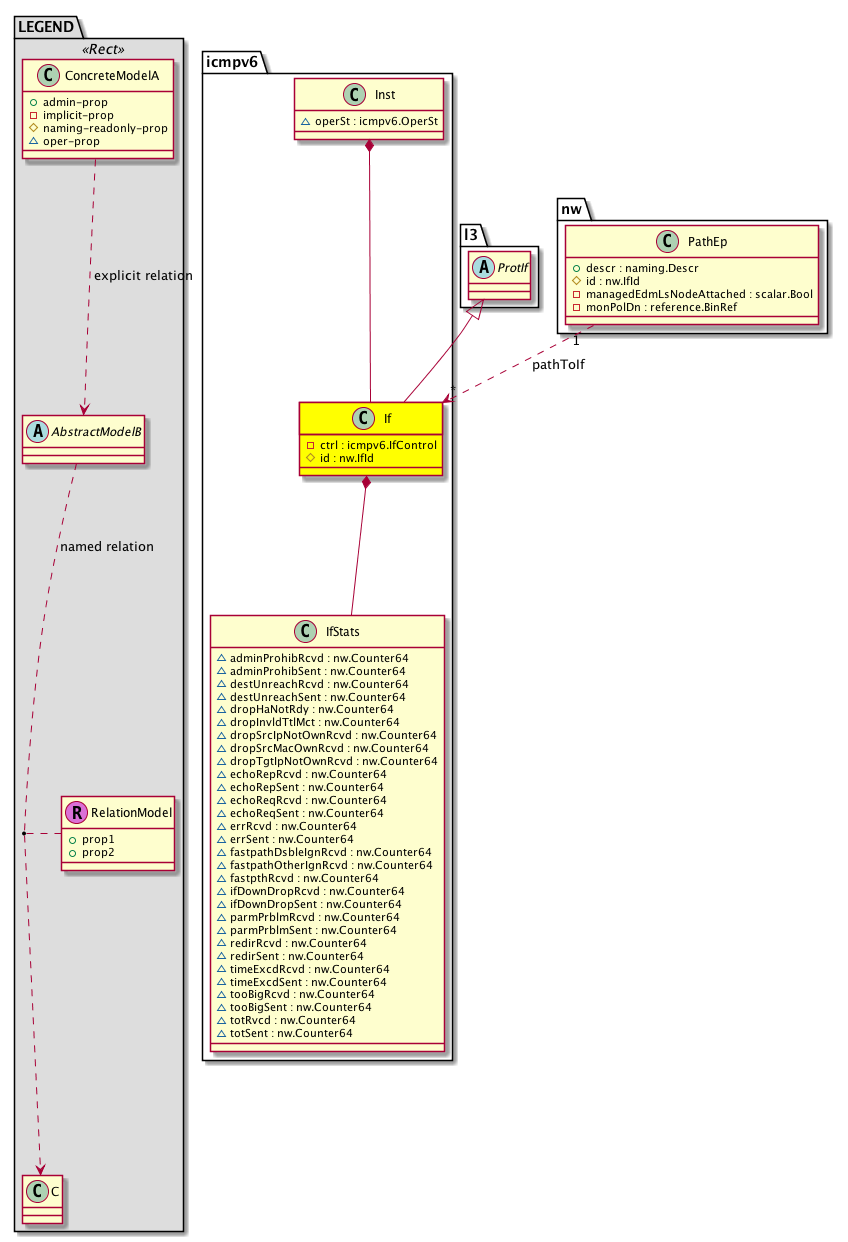Select the l3 package tab

[472, 236]
